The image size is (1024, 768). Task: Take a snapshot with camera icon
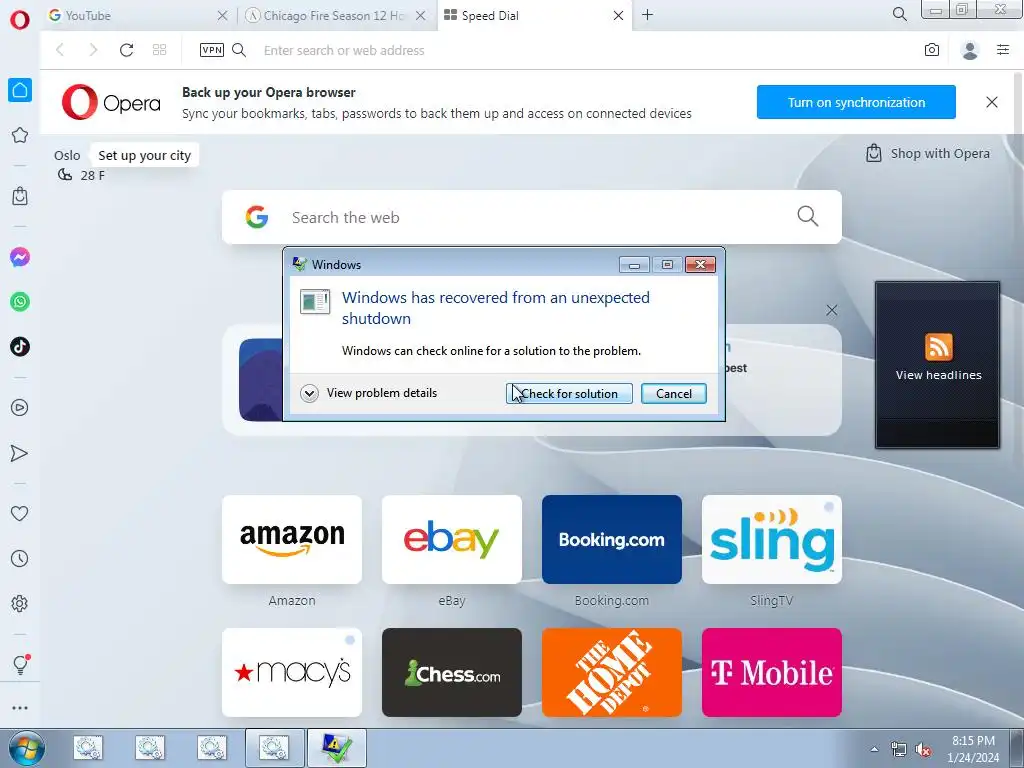pos(932,50)
